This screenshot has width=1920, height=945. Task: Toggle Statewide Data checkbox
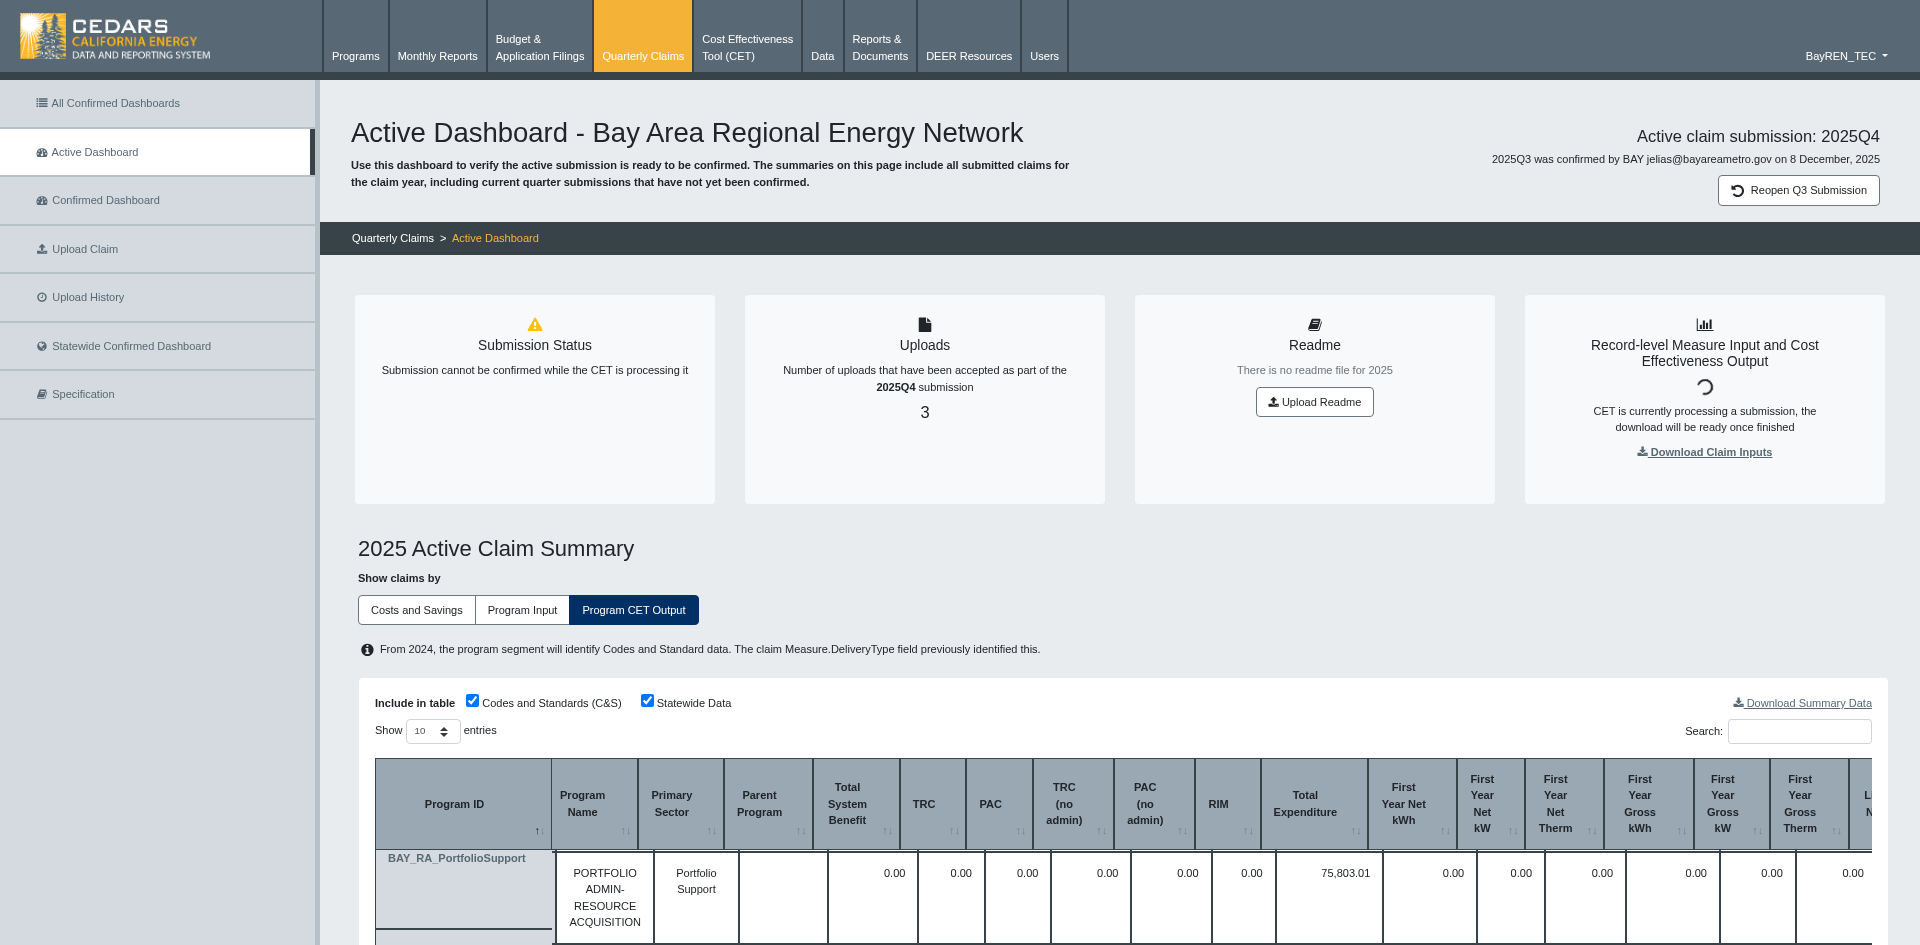(648, 701)
